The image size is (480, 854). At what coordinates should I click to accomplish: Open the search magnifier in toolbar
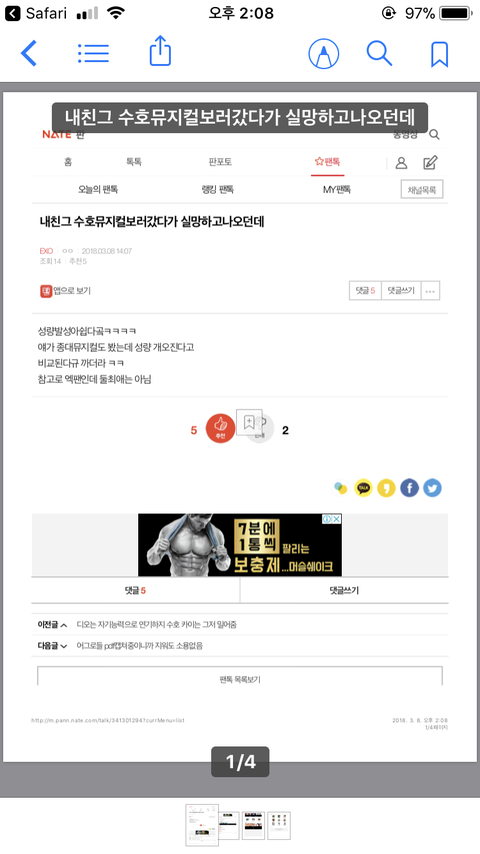tap(379, 53)
